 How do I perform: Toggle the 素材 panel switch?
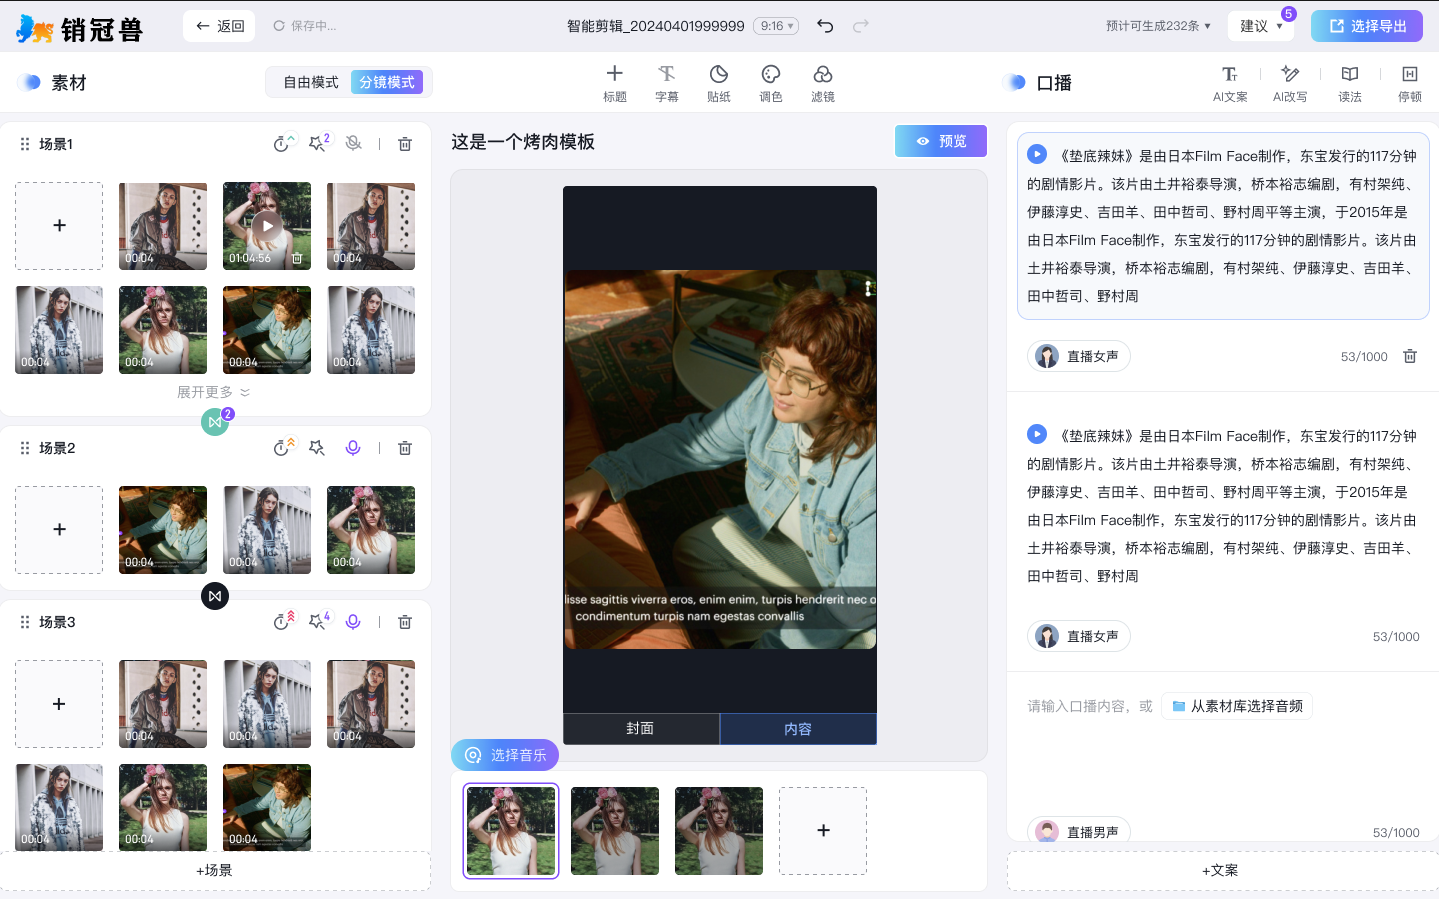click(29, 82)
